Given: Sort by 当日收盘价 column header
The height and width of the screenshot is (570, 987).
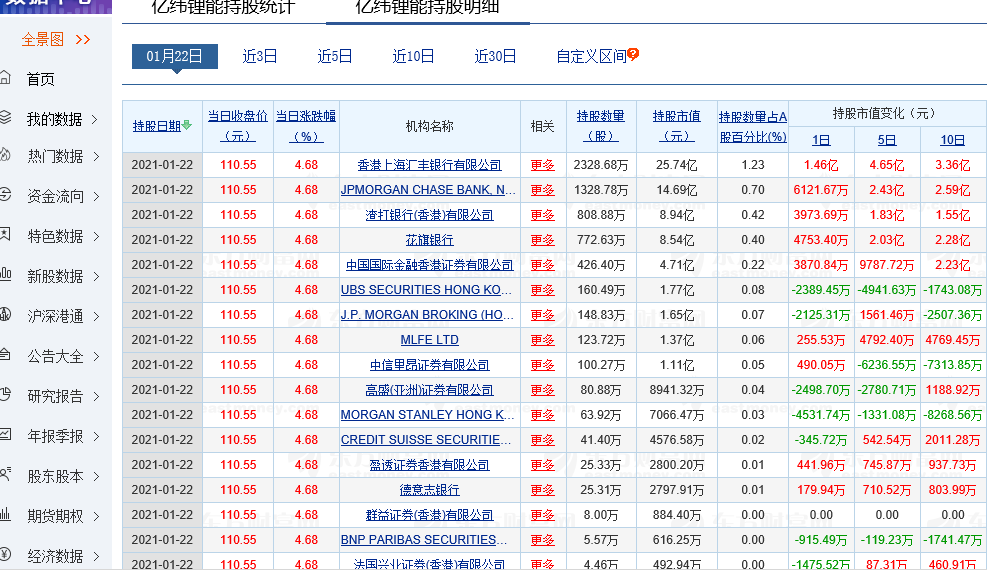Looking at the screenshot, I should pos(238,126).
